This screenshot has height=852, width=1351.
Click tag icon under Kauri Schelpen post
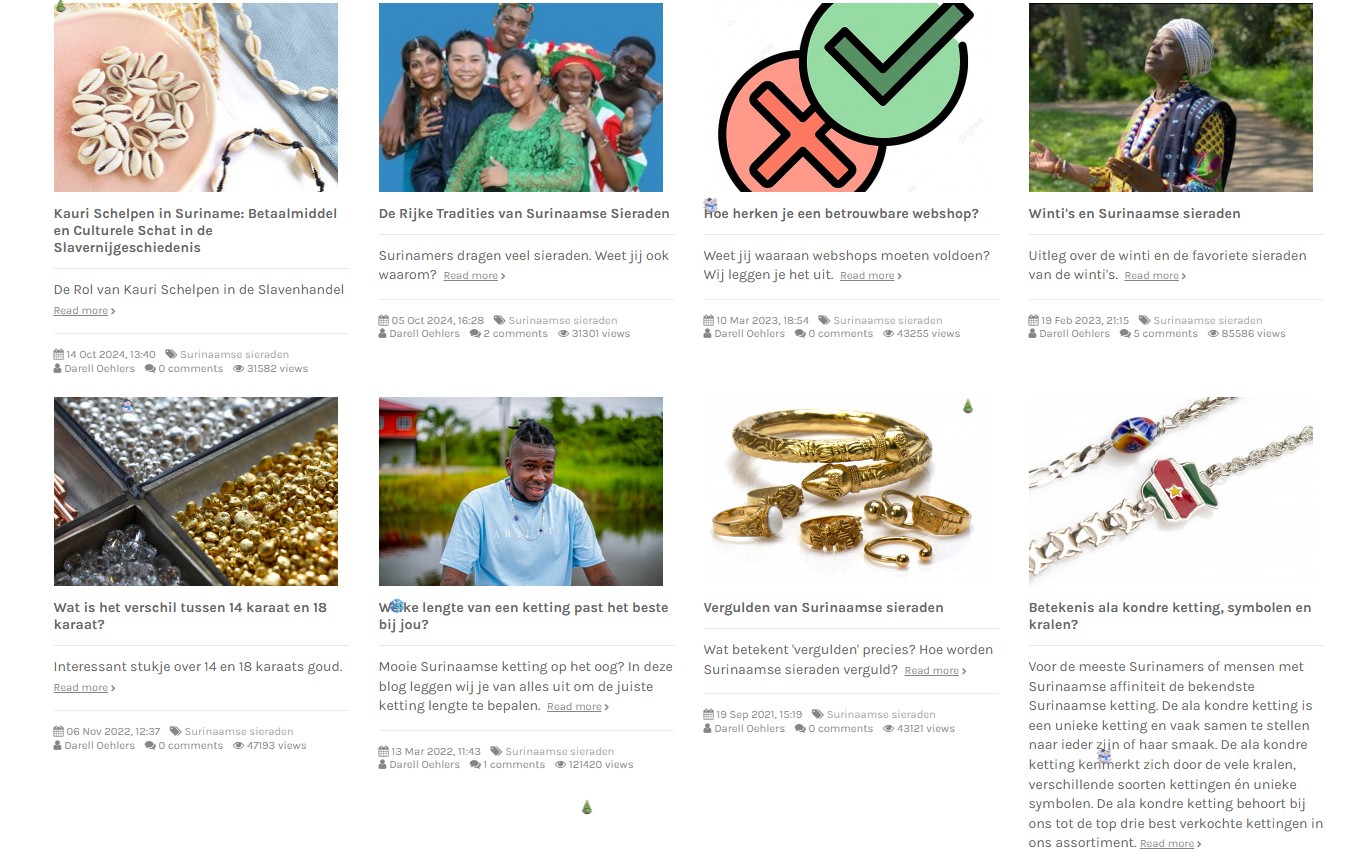(x=171, y=355)
